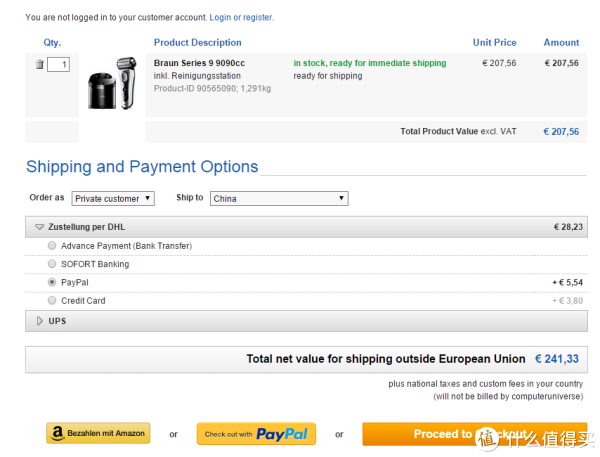
Task: Select Advance Payment (Bank Transfer) option
Action: [52, 246]
